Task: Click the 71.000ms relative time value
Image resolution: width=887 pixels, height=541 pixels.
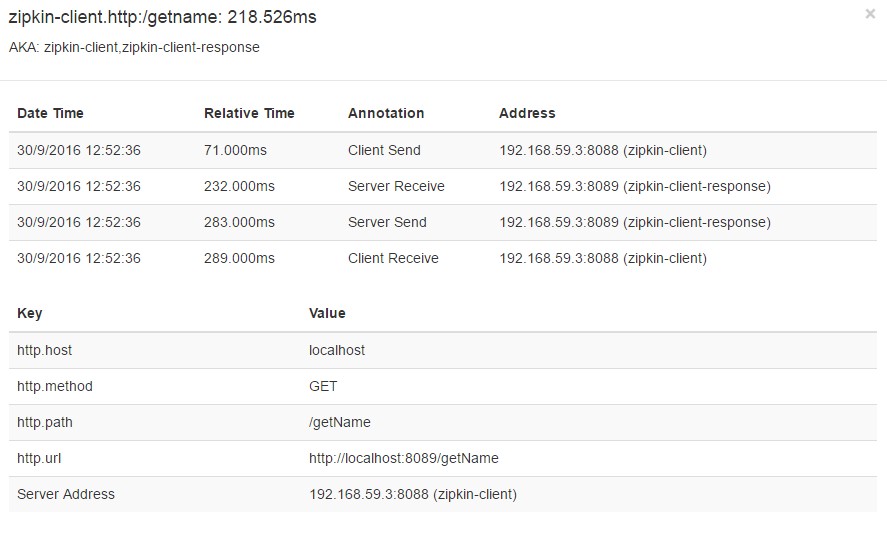Action: (x=235, y=151)
